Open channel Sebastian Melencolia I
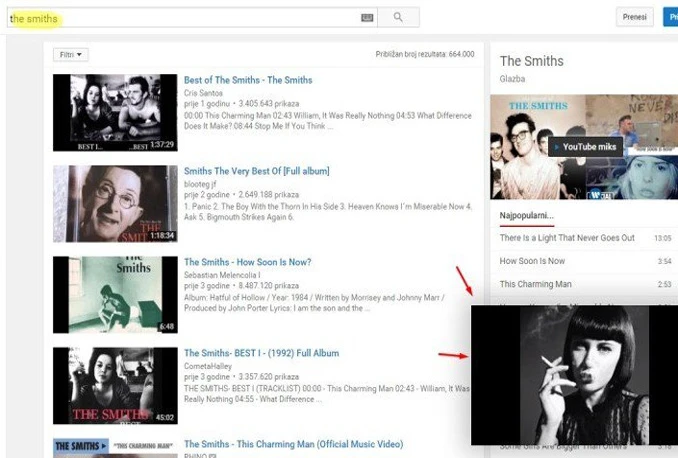 [222, 275]
